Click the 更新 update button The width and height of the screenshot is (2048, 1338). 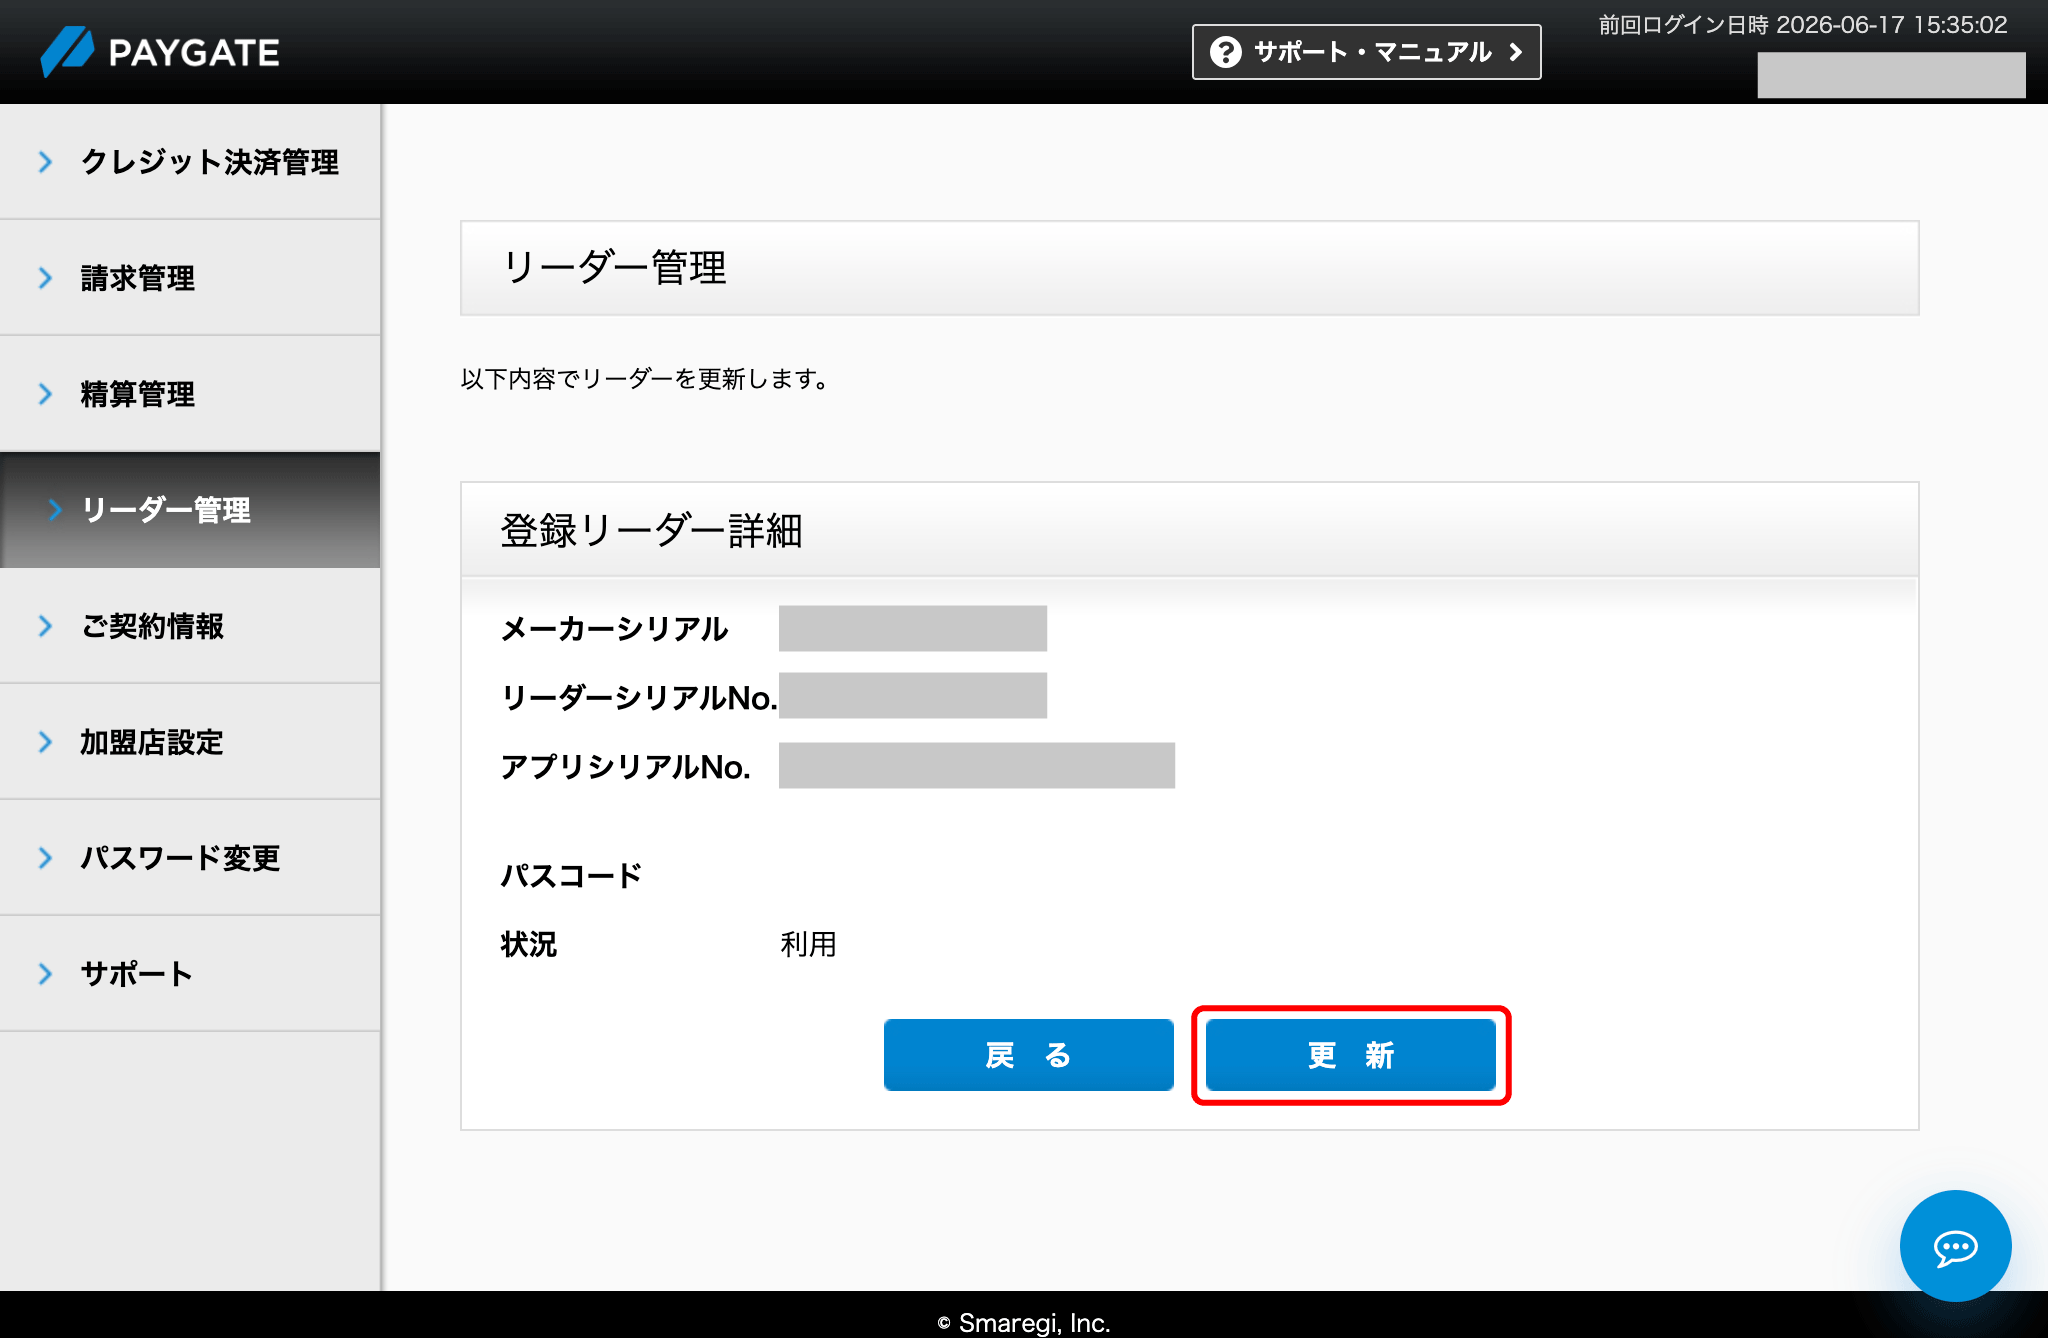tap(1350, 1055)
